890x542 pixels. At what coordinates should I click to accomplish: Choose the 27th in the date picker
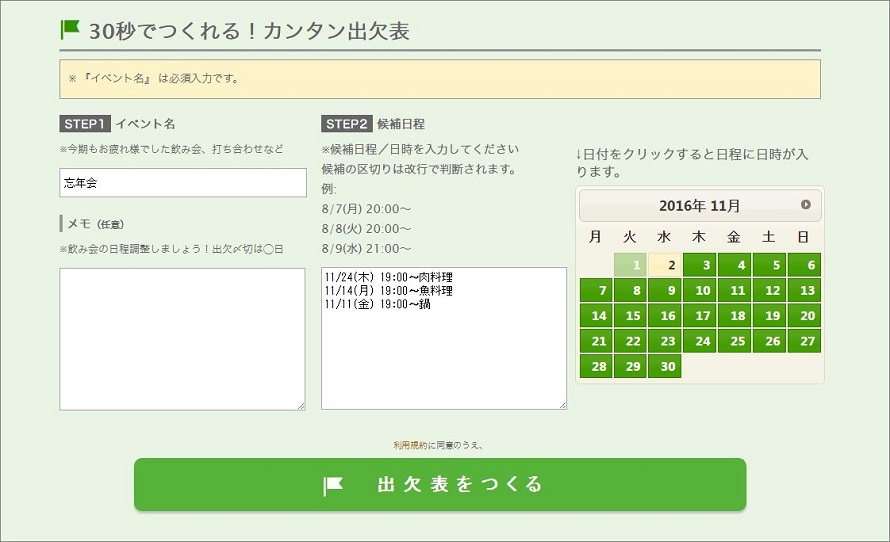(804, 341)
